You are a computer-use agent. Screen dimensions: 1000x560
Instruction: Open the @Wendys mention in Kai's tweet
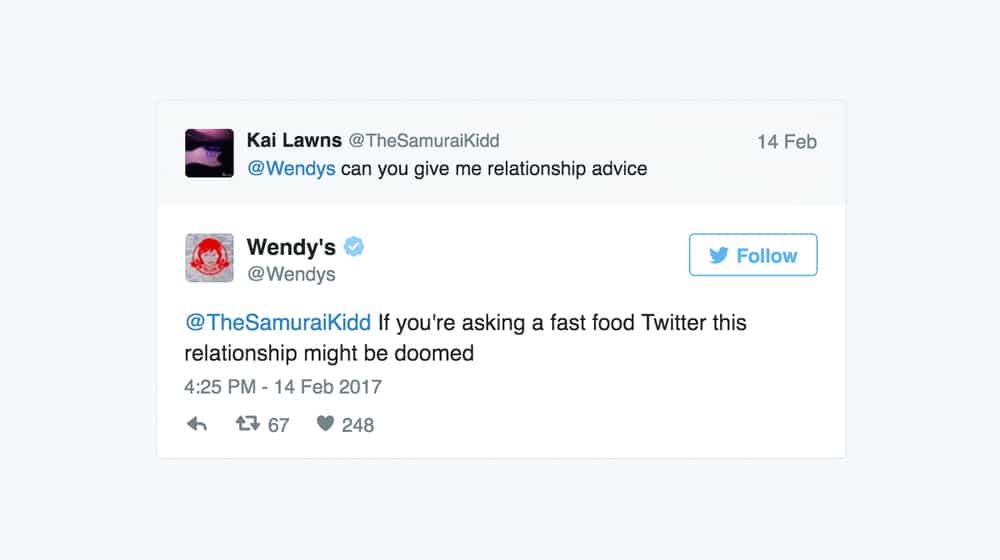(x=291, y=168)
